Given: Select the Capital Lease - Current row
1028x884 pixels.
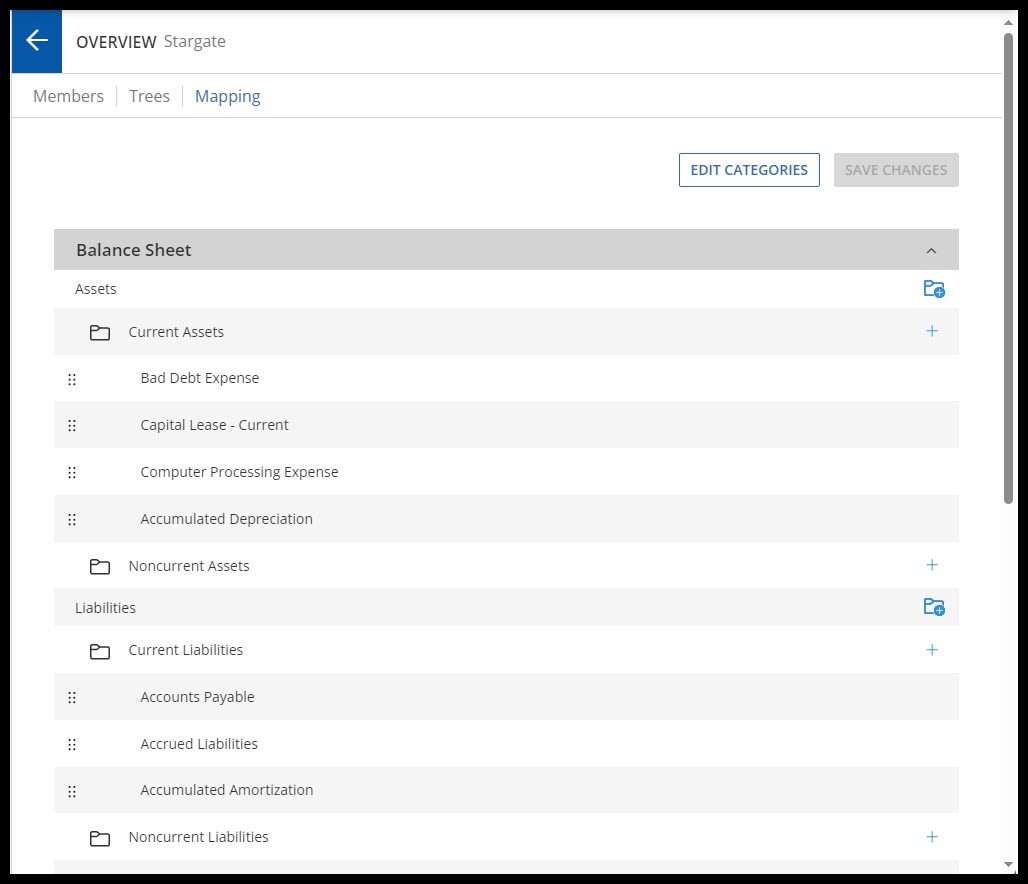Looking at the screenshot, I should [x=214, y=425].
